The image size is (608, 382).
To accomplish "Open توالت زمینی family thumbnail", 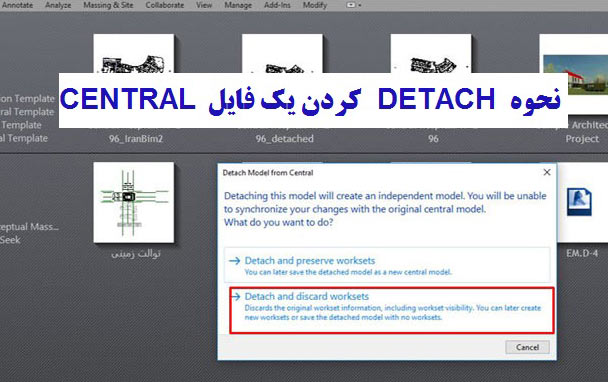I will (134, 202).
